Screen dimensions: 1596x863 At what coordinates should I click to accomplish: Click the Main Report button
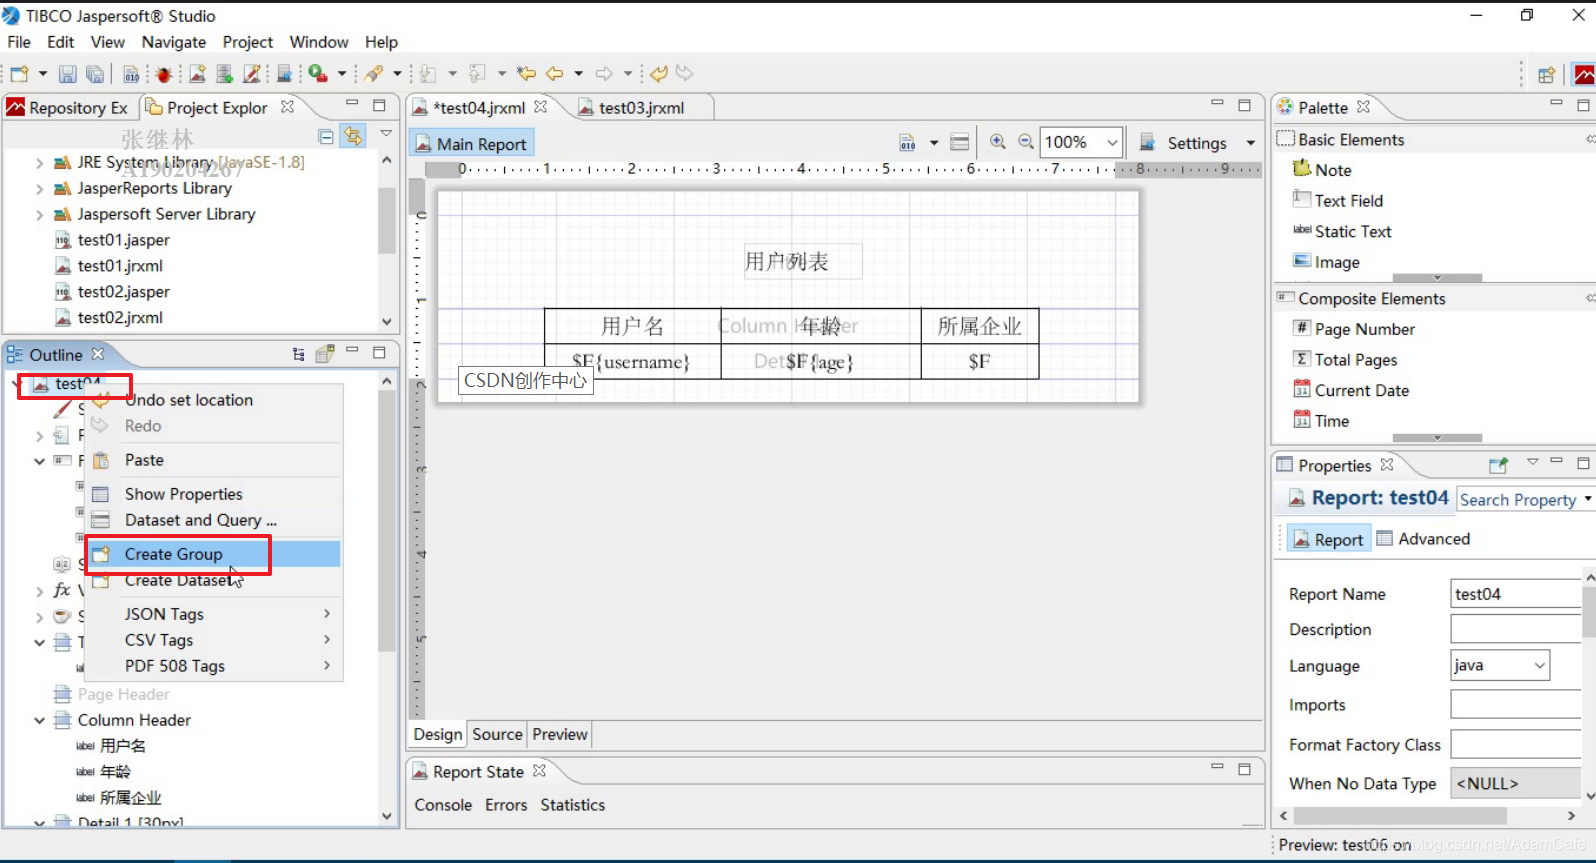click(471, 144)
